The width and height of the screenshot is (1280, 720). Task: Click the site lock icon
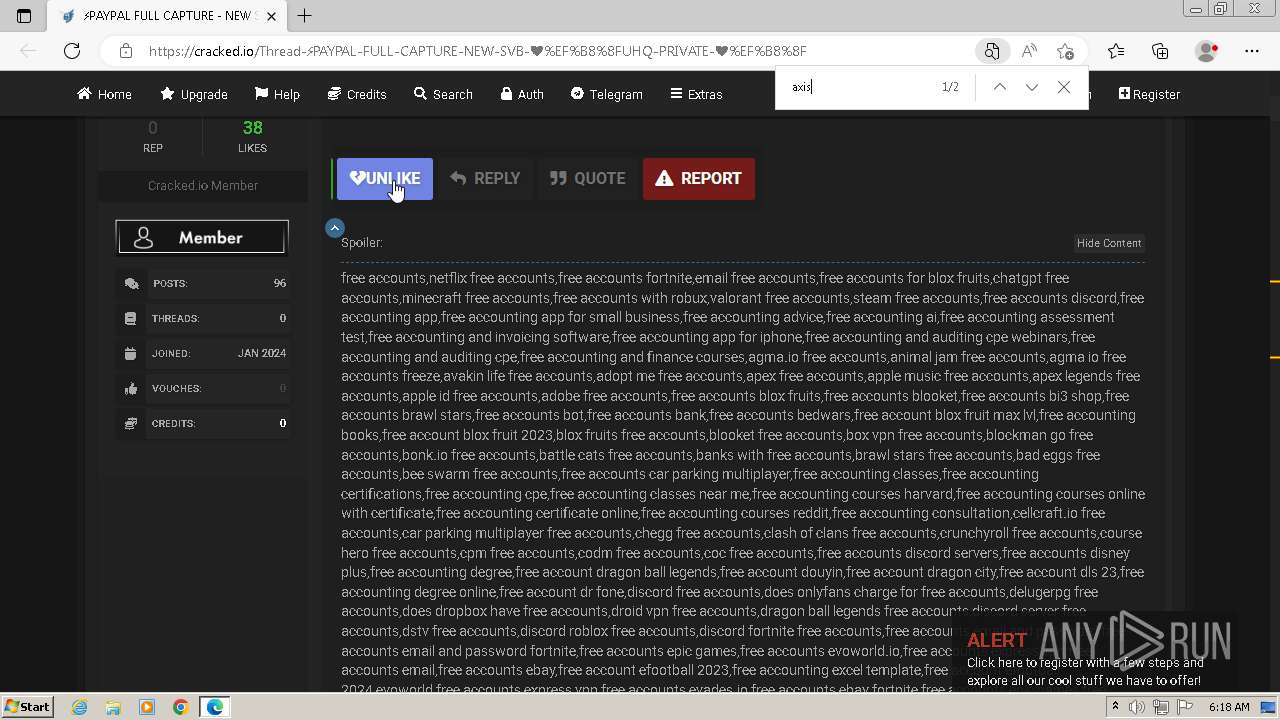[x=125, y=51]
